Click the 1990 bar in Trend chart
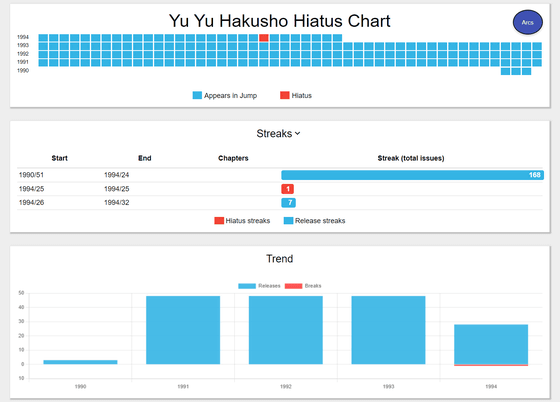Viewport: 560px width, 402px height. 80,362
